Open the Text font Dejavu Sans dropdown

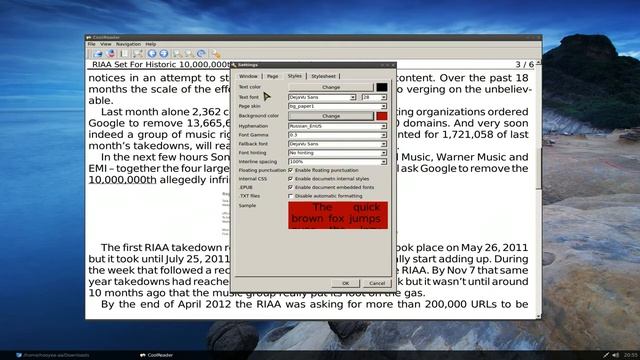coord(322,97)
